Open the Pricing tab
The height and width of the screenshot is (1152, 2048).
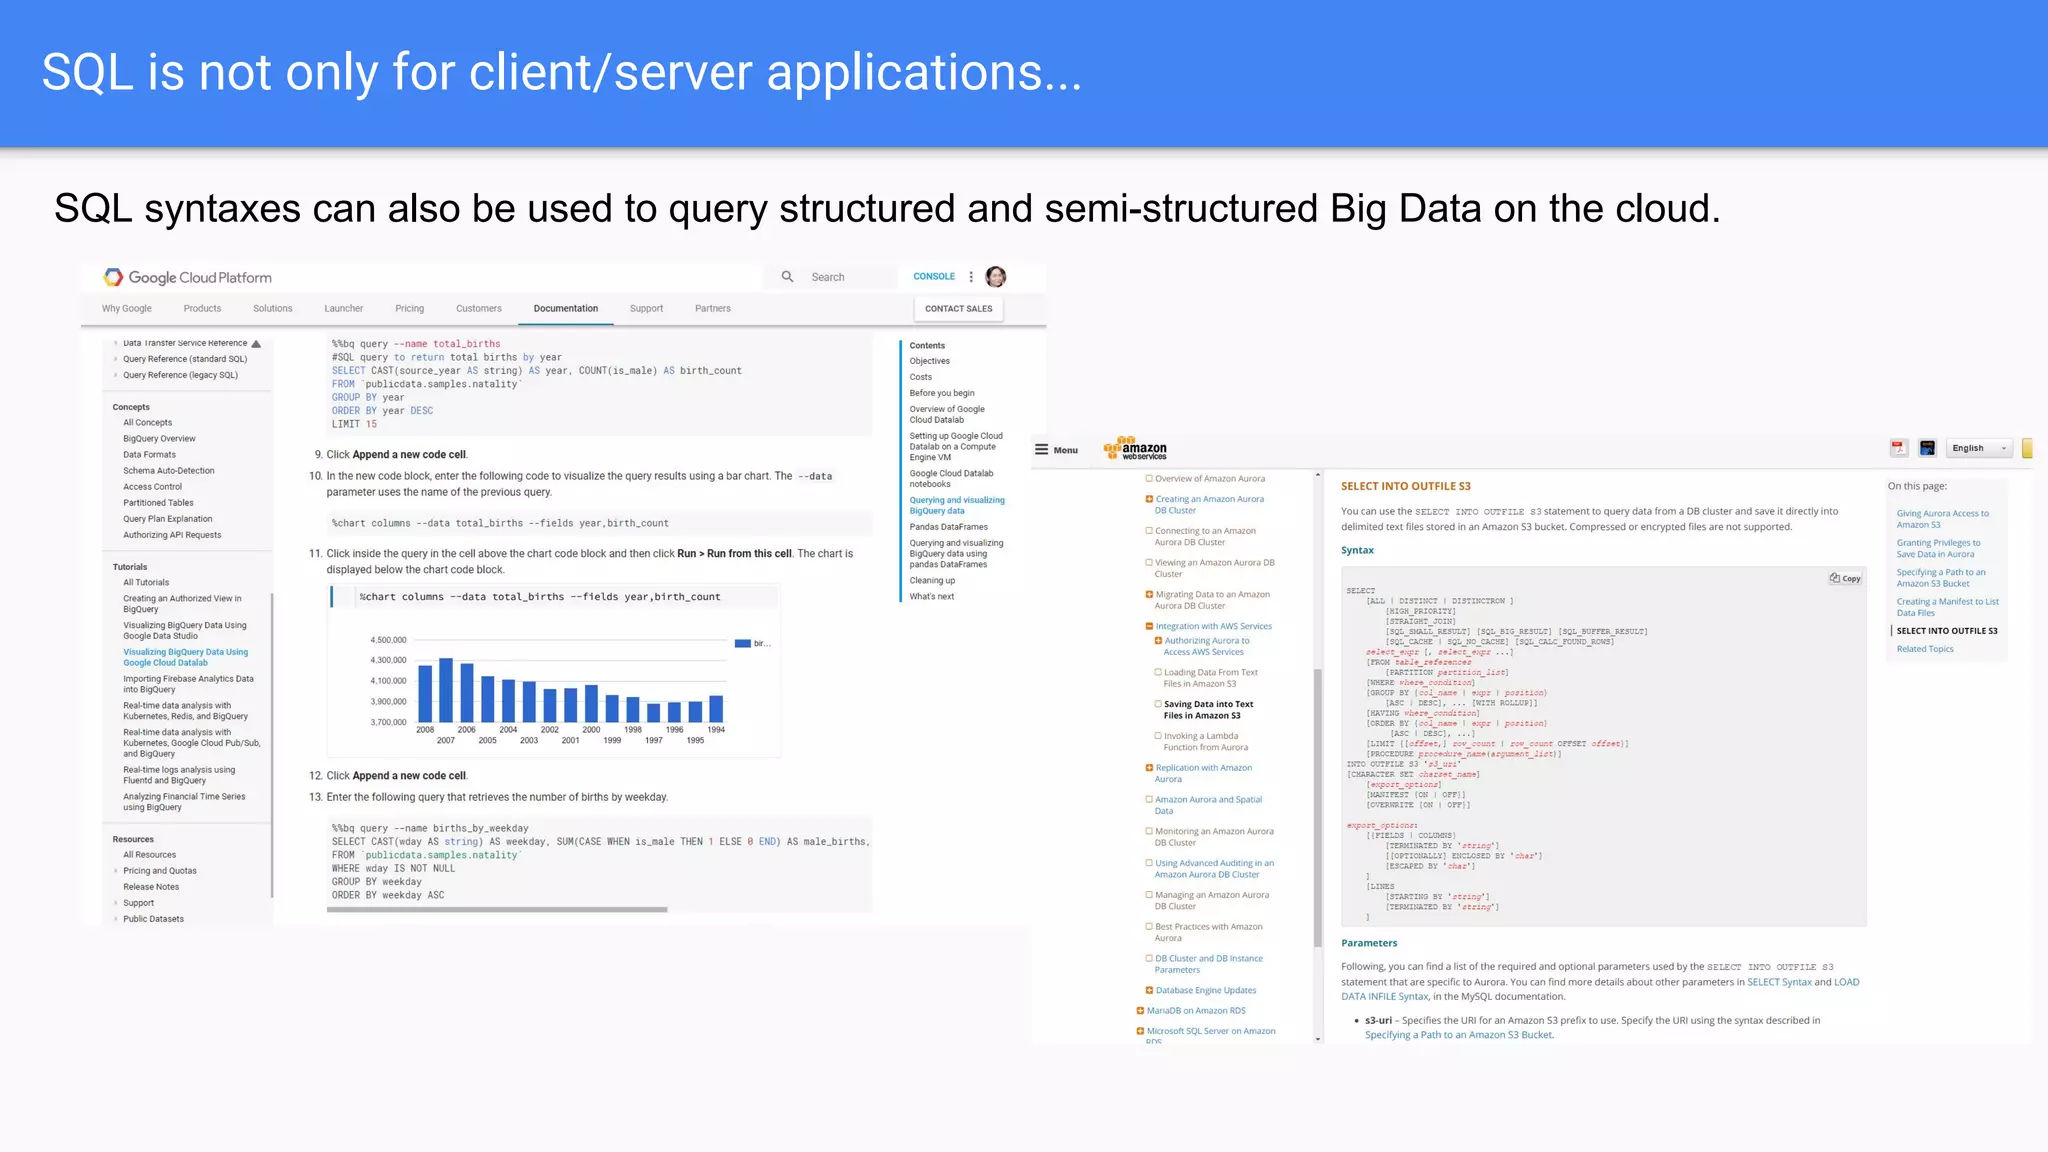(x=410, y=309)
